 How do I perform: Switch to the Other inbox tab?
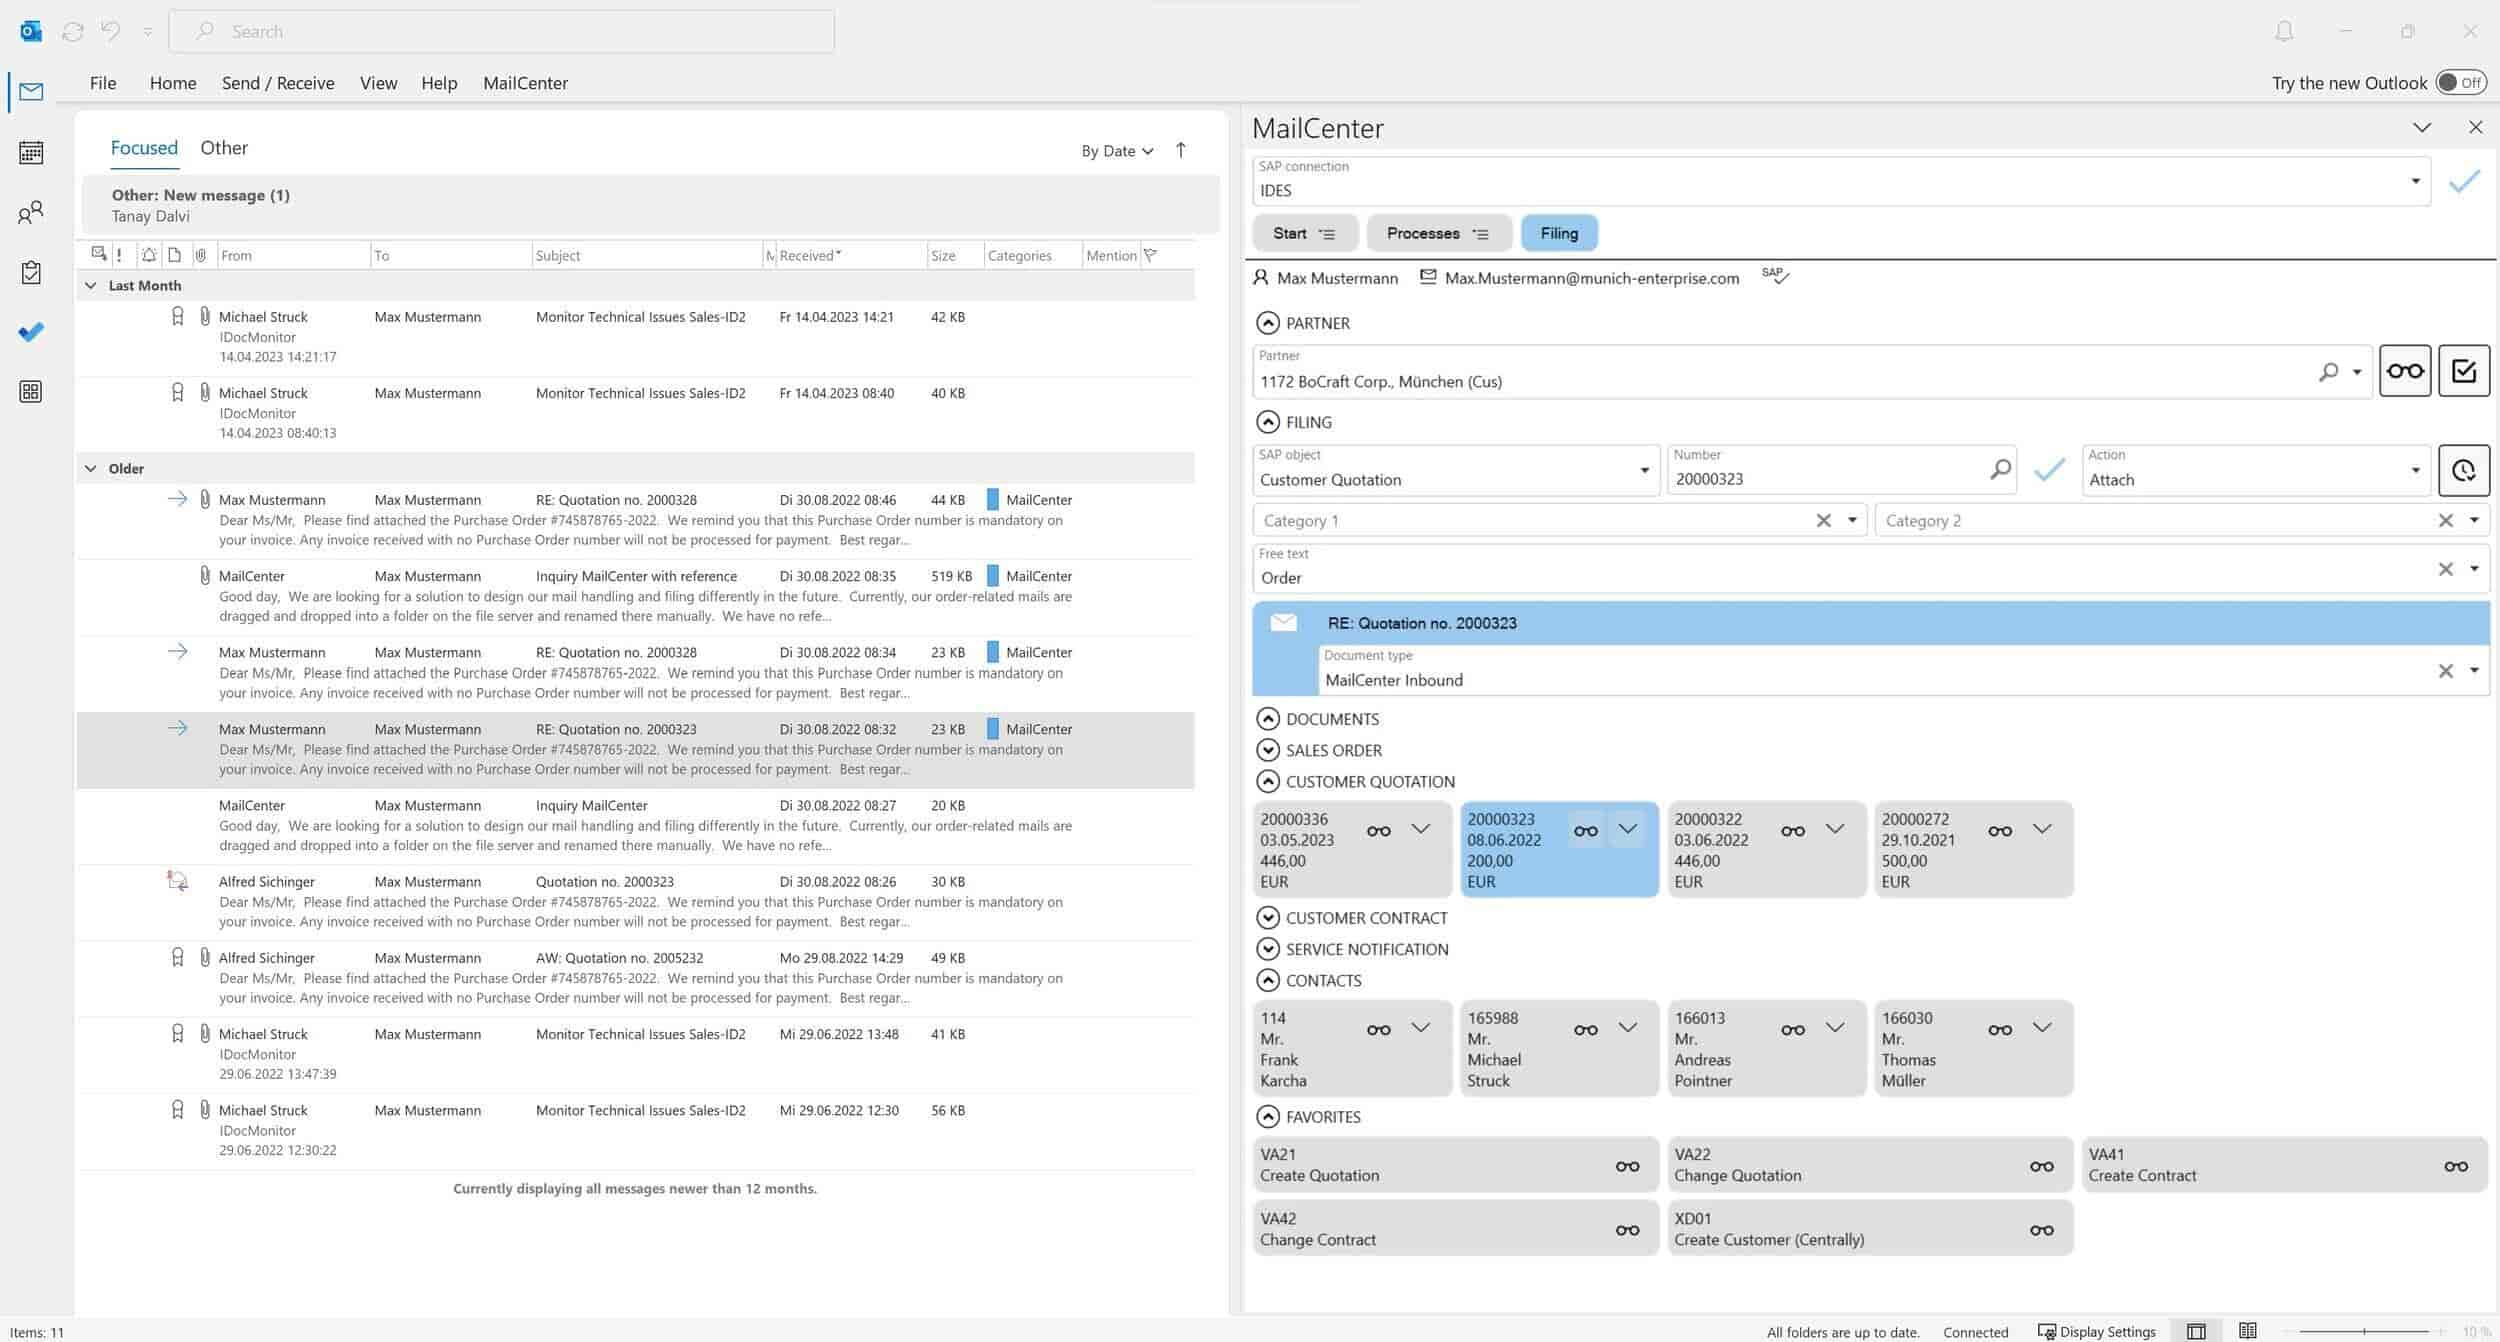224,147
